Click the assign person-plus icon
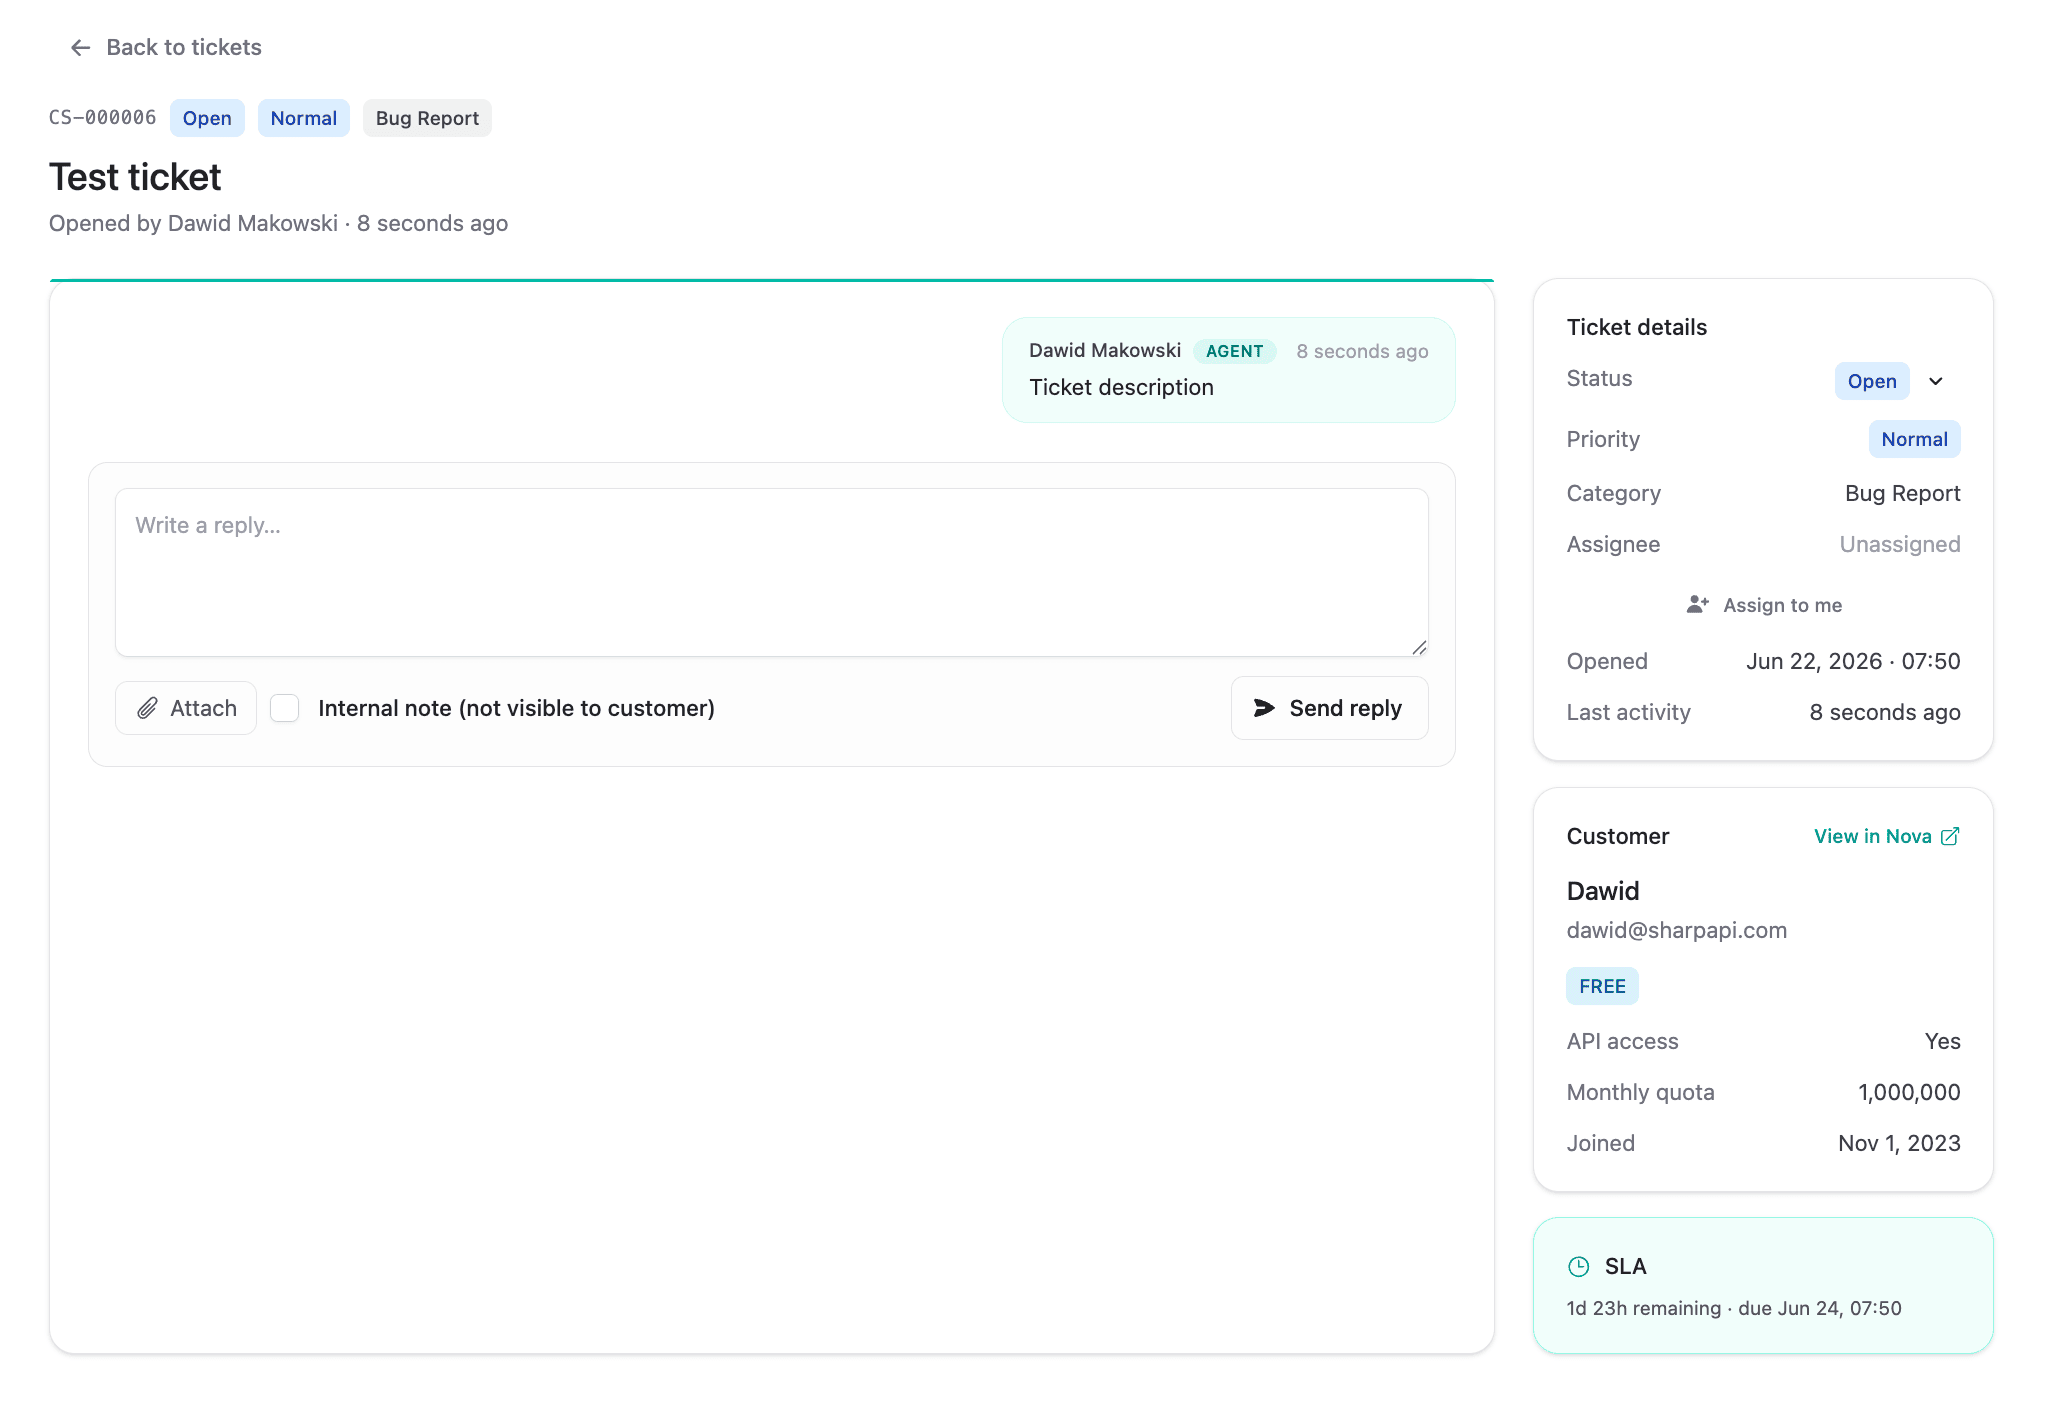 [1697, 604]
